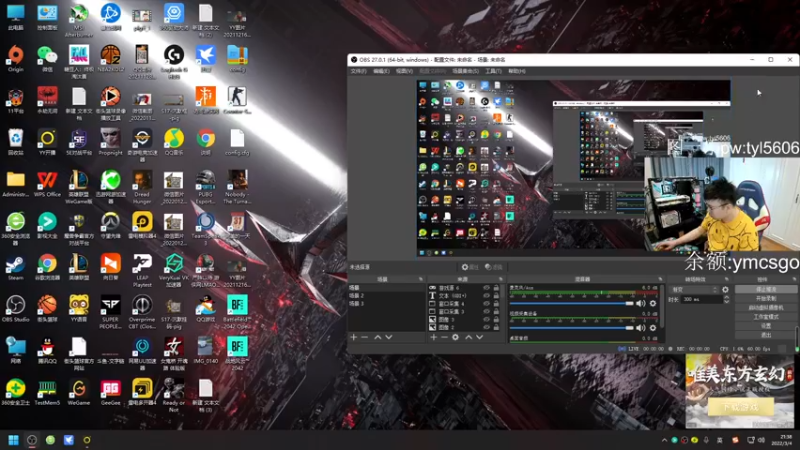Open the 工具(T) menu in OBS

(493, 71)
